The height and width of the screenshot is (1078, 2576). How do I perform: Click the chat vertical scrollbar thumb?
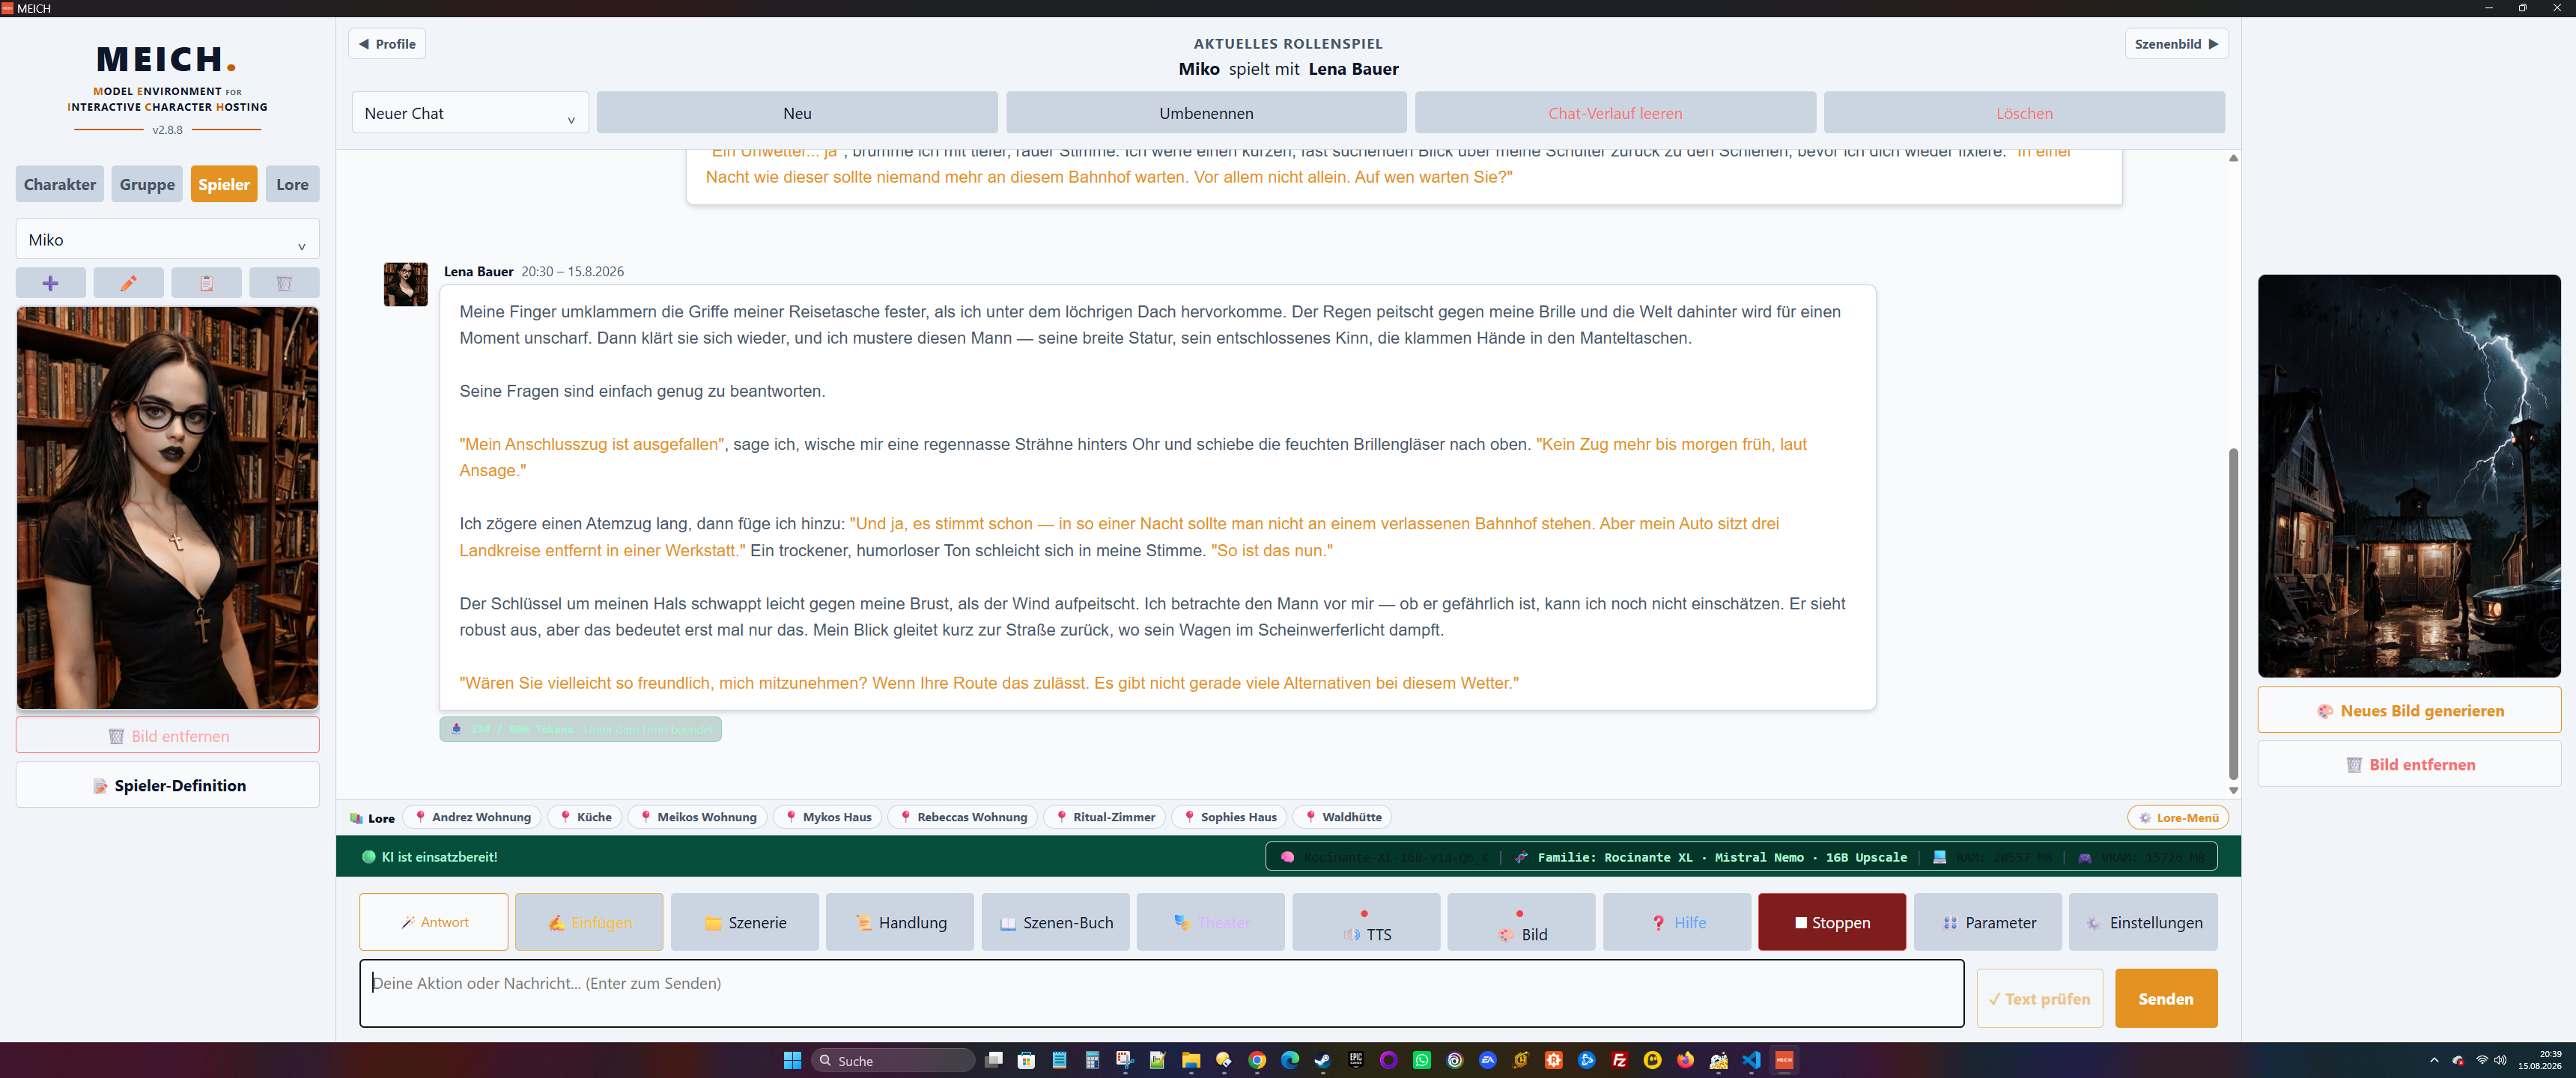tap(2233, 614)
